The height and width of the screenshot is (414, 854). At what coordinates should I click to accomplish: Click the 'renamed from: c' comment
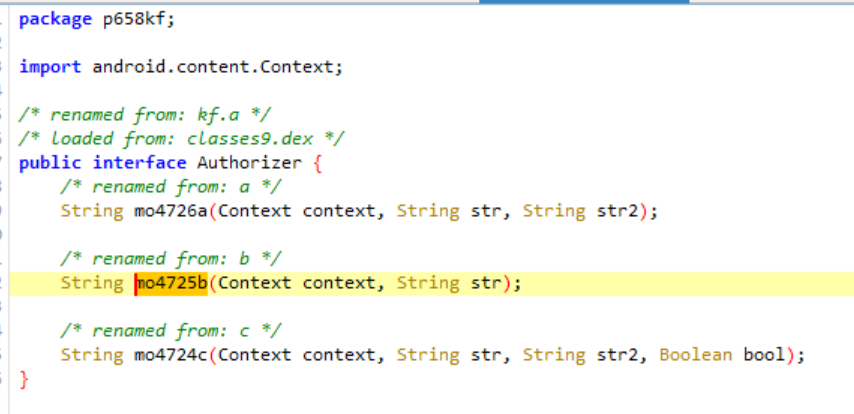coord(170,331)
